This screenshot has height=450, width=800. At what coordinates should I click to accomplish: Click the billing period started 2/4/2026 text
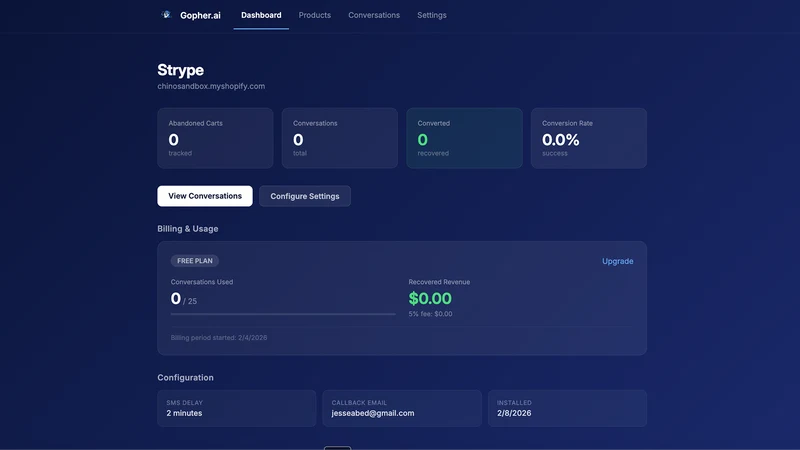pos(219,338)
